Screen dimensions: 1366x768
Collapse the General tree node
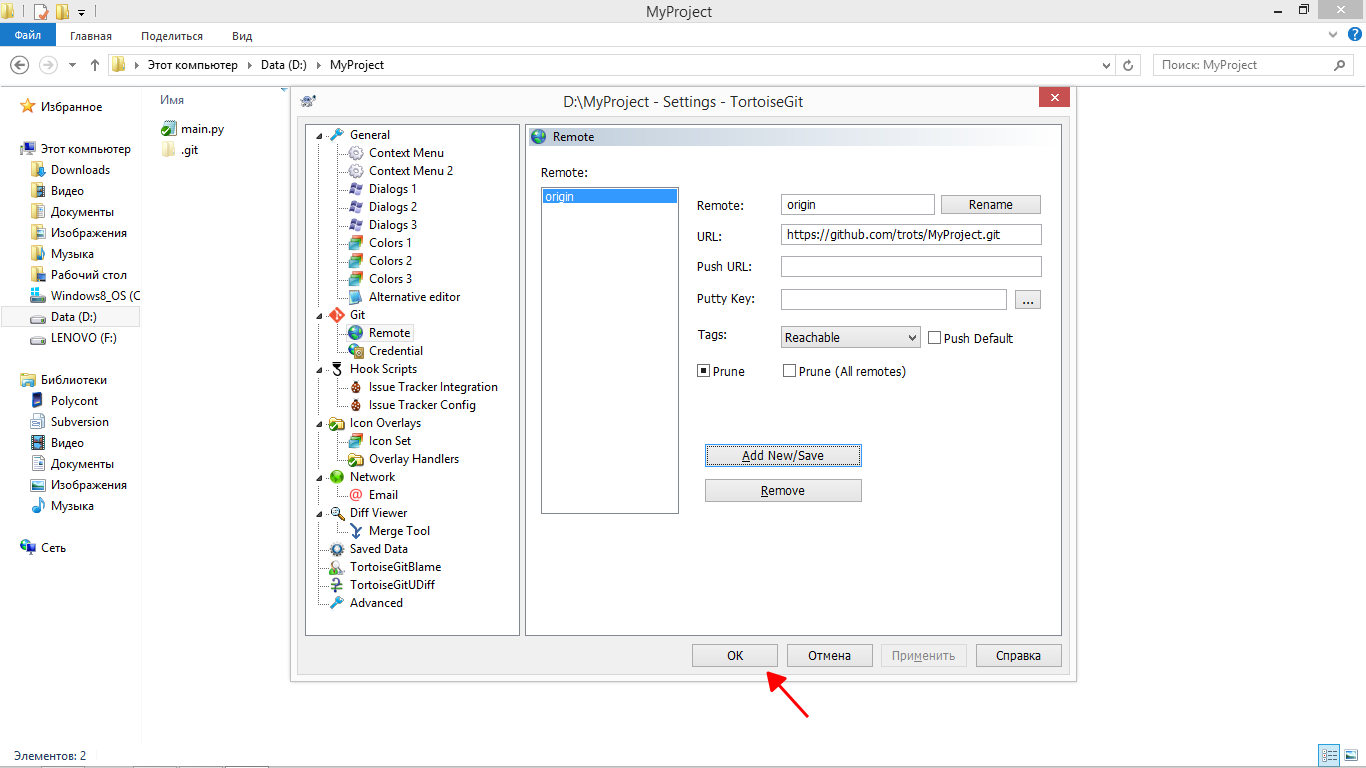click(320, 136)
